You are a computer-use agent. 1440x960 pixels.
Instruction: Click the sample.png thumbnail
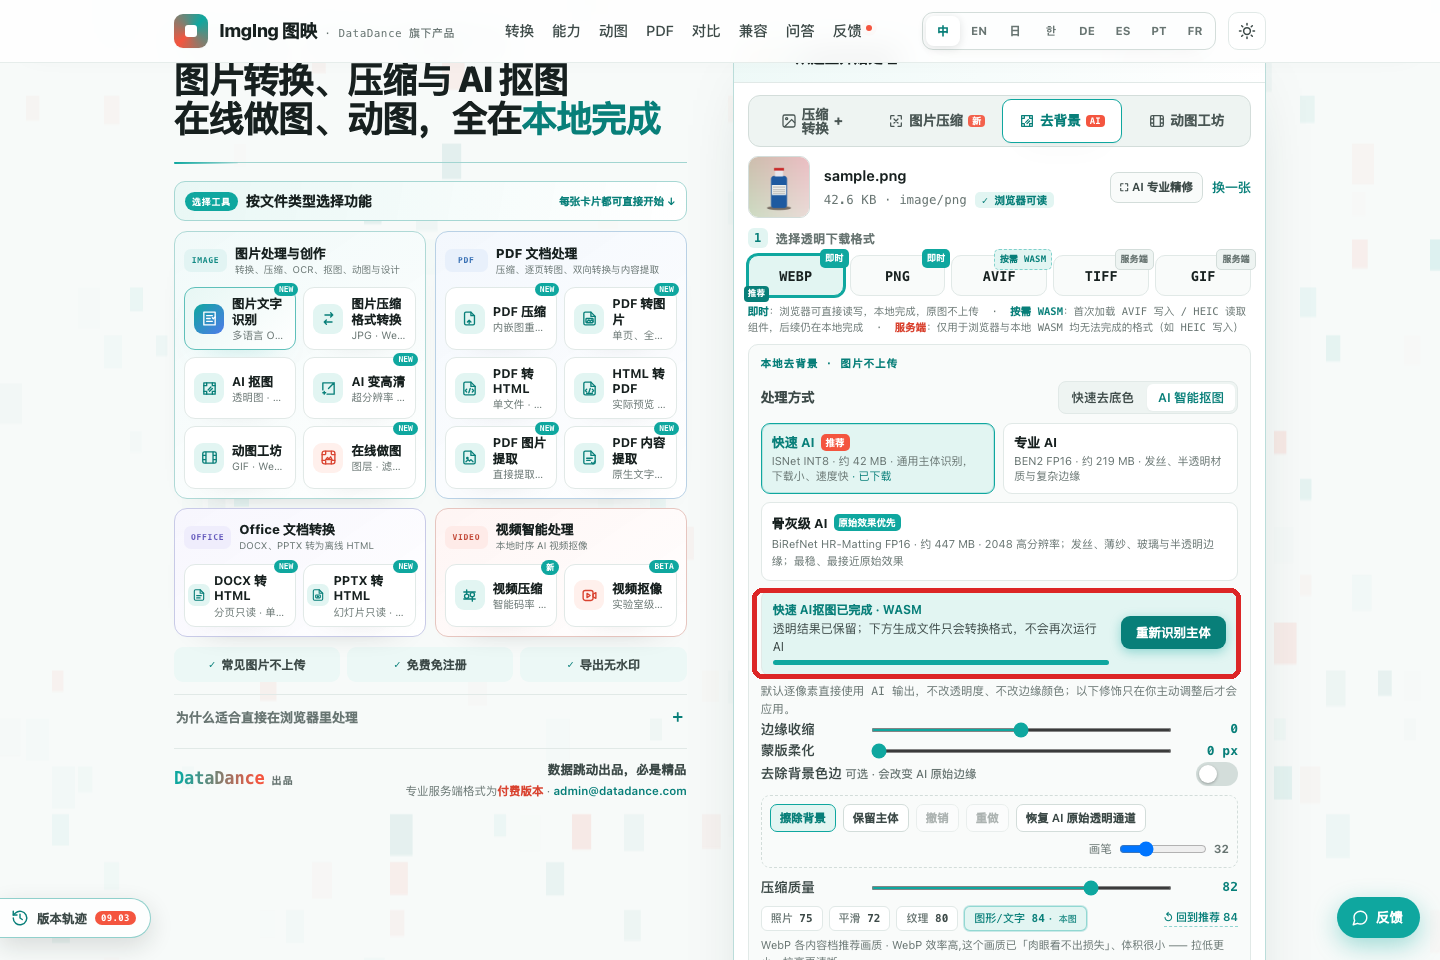(x=779, y=187)
